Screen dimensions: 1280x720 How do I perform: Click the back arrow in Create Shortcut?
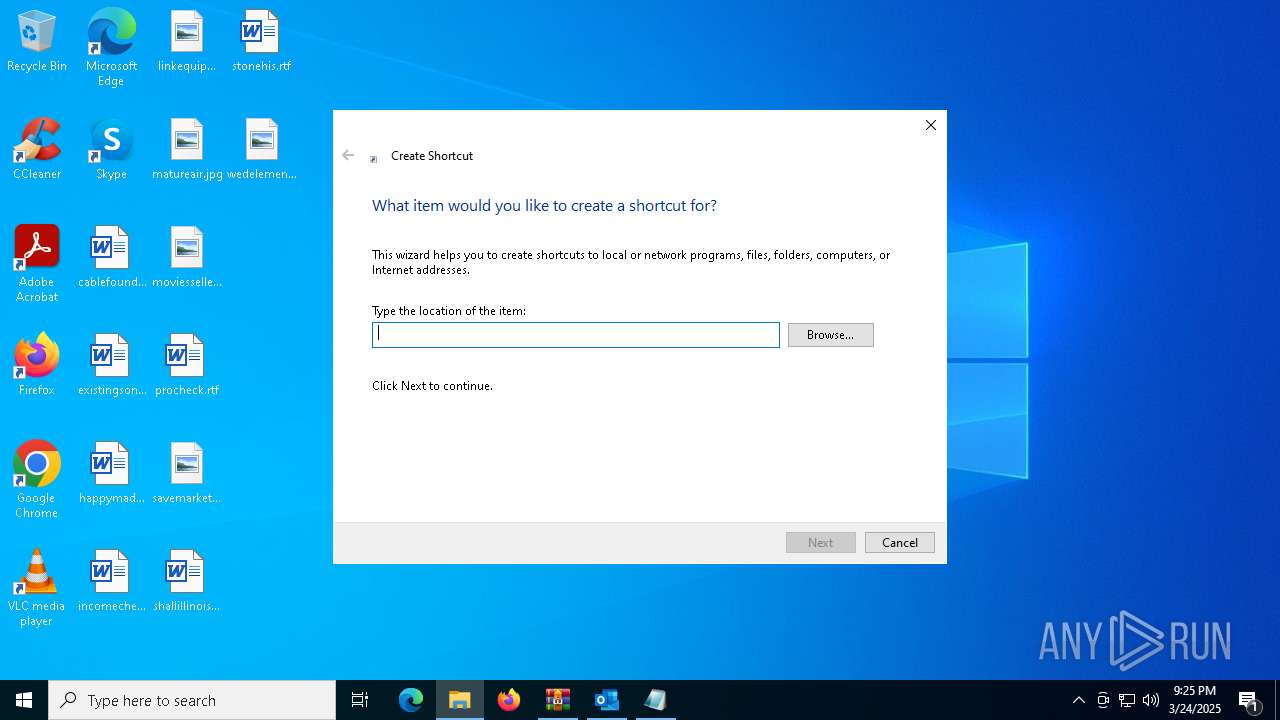348,155
